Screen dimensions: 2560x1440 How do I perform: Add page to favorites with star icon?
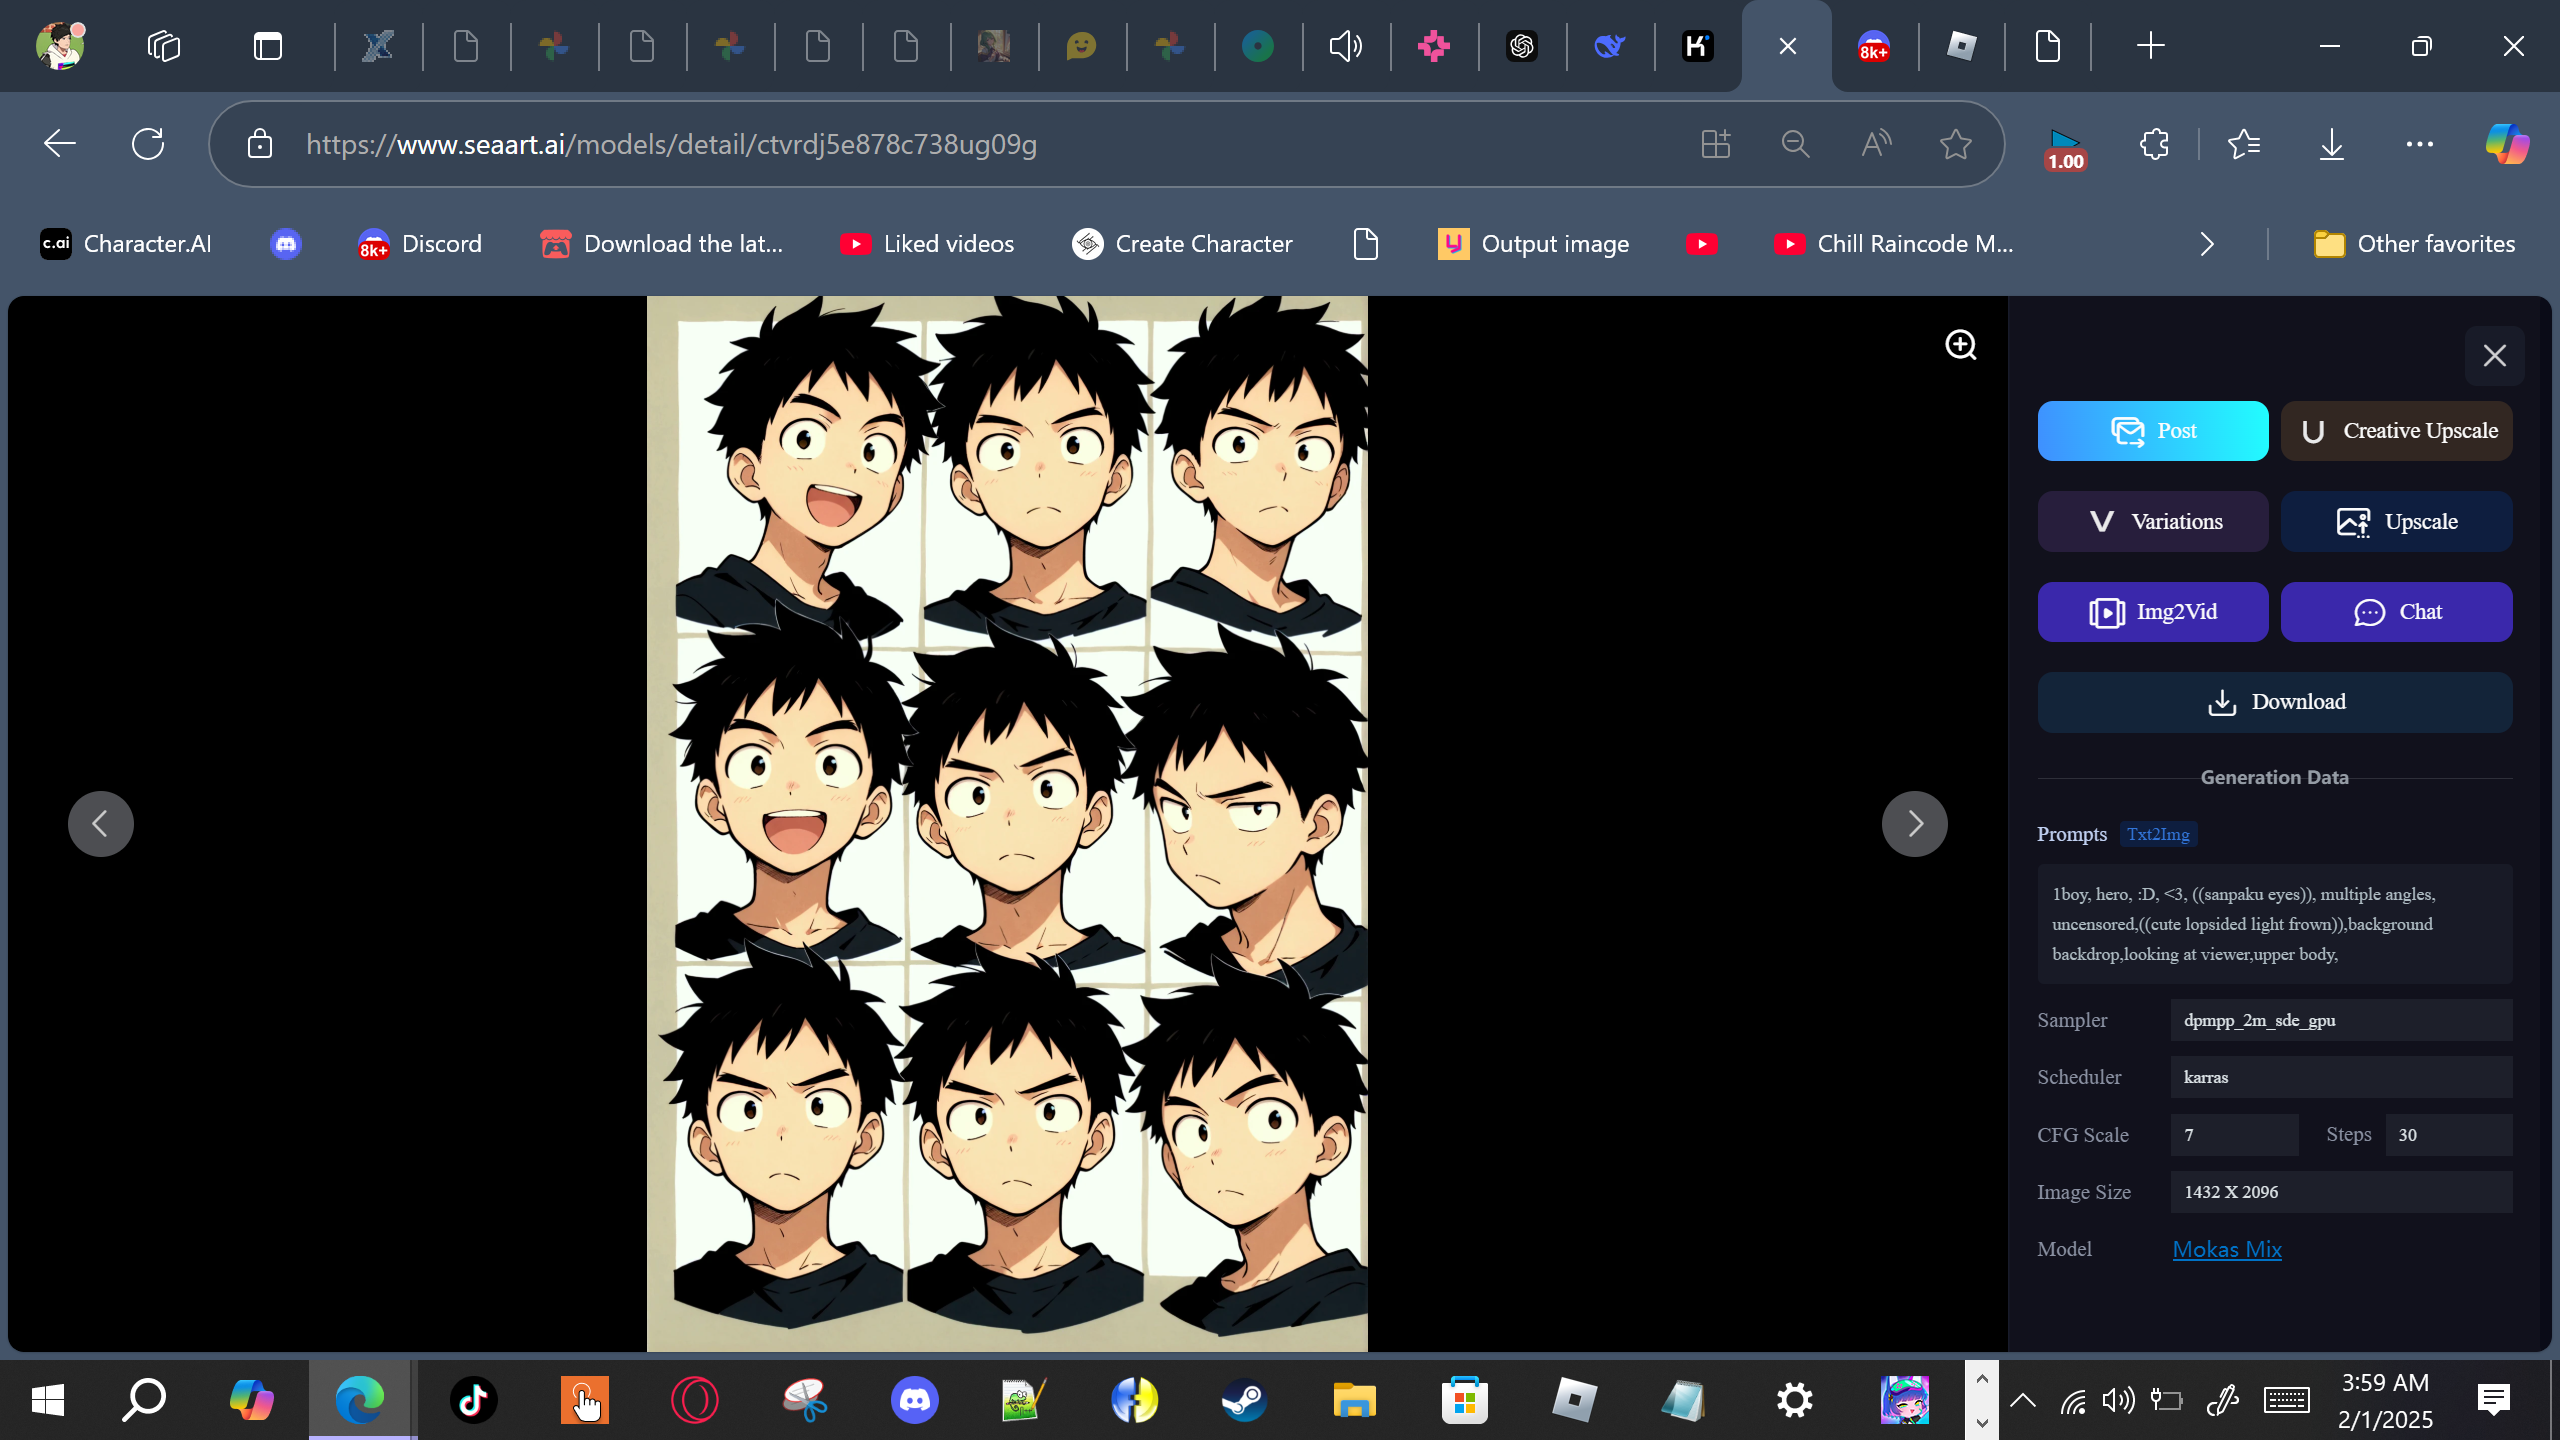point(1955,144)
